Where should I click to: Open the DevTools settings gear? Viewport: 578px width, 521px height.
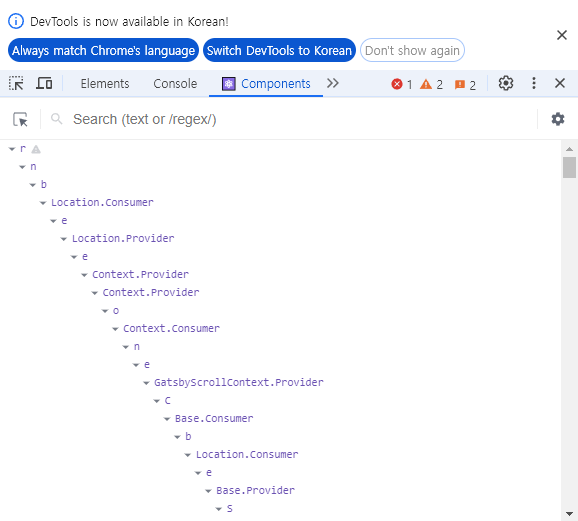[x=506, y=83]
